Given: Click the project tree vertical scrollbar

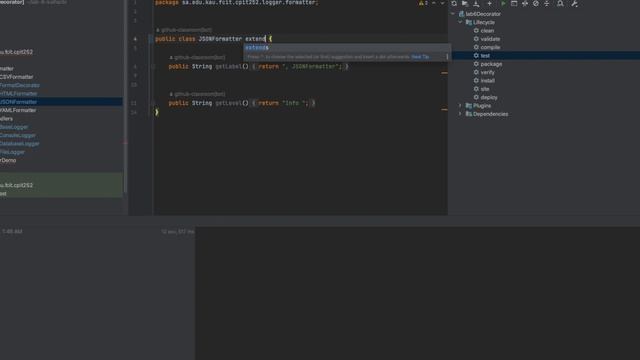Looking at the screenshot, I should coord(125,96).
